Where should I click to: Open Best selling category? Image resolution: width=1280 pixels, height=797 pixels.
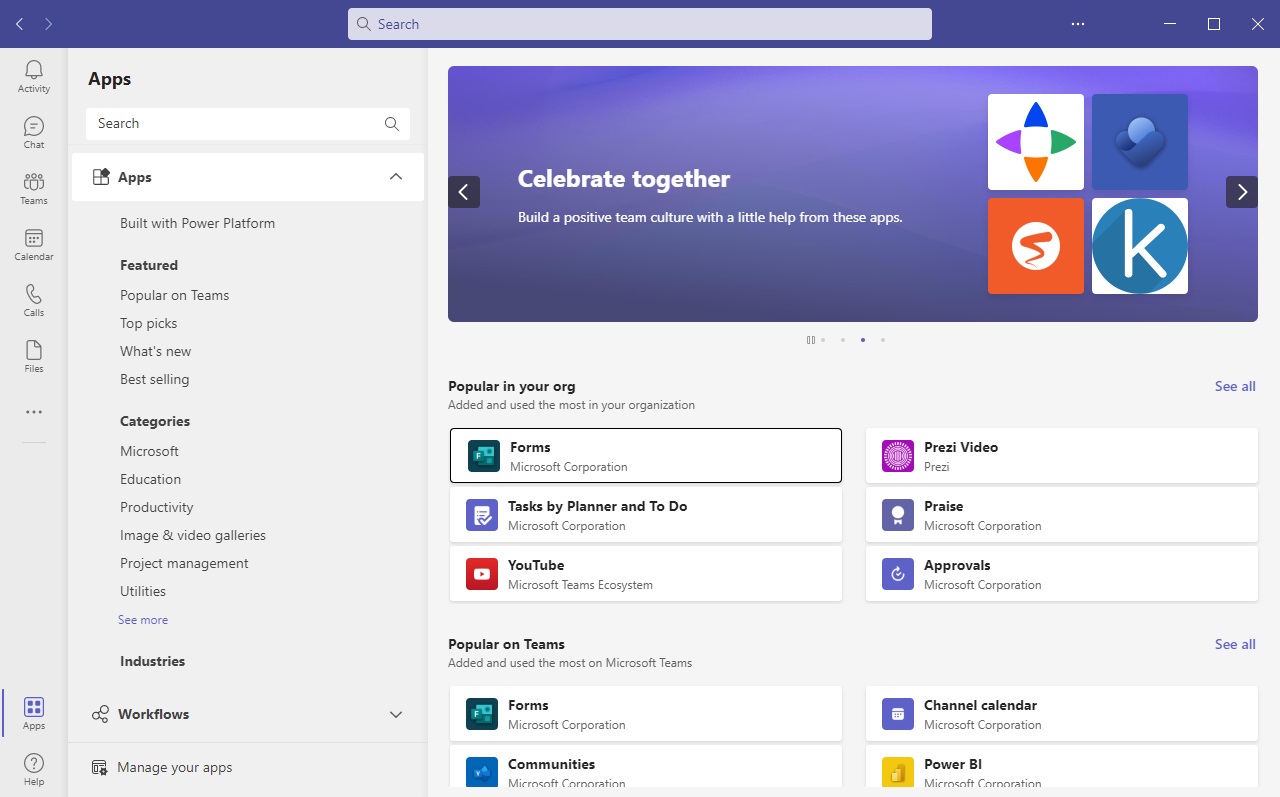click(x=155, y=379)
